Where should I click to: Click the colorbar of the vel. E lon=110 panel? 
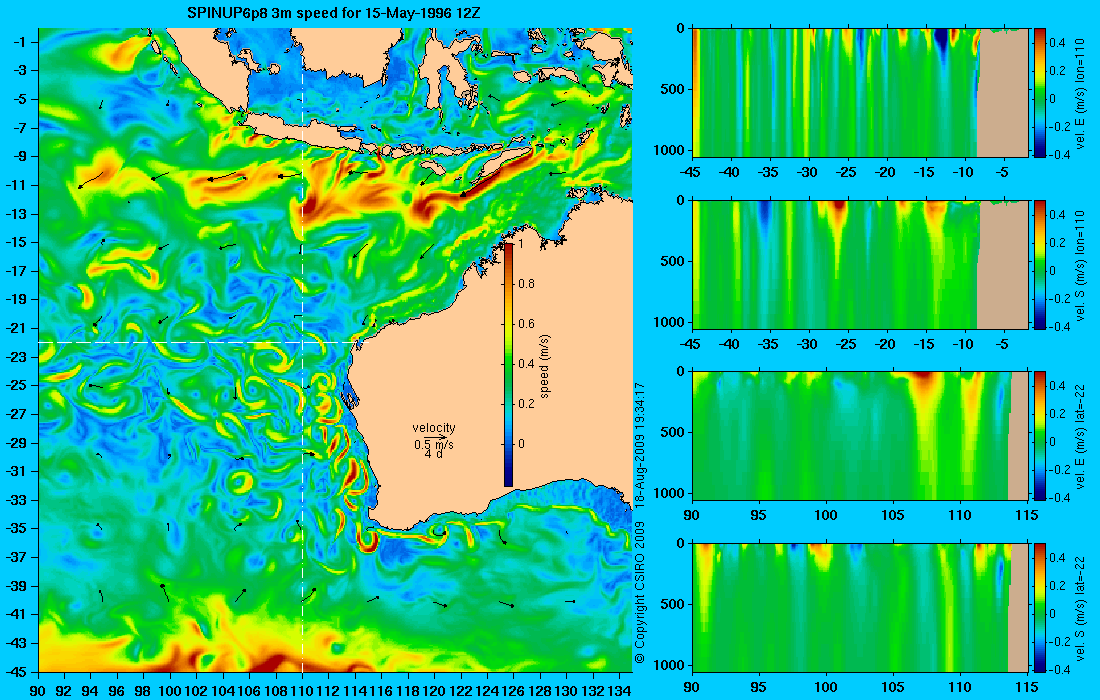click(x=1039, y=93)
